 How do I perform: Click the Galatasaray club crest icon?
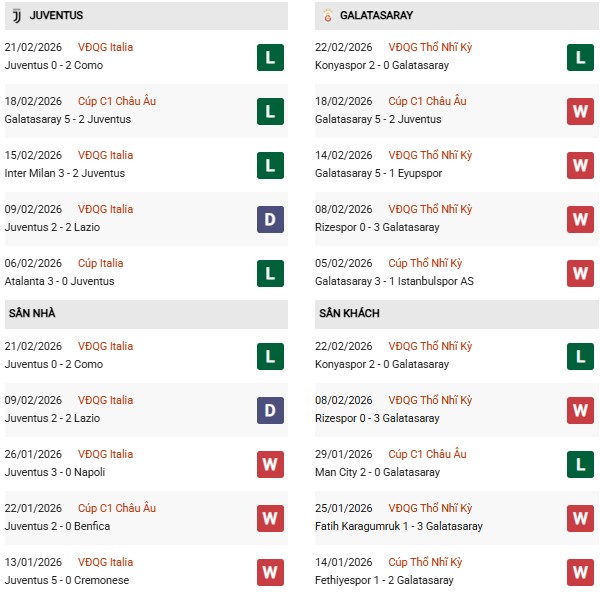tap(327, 16)
